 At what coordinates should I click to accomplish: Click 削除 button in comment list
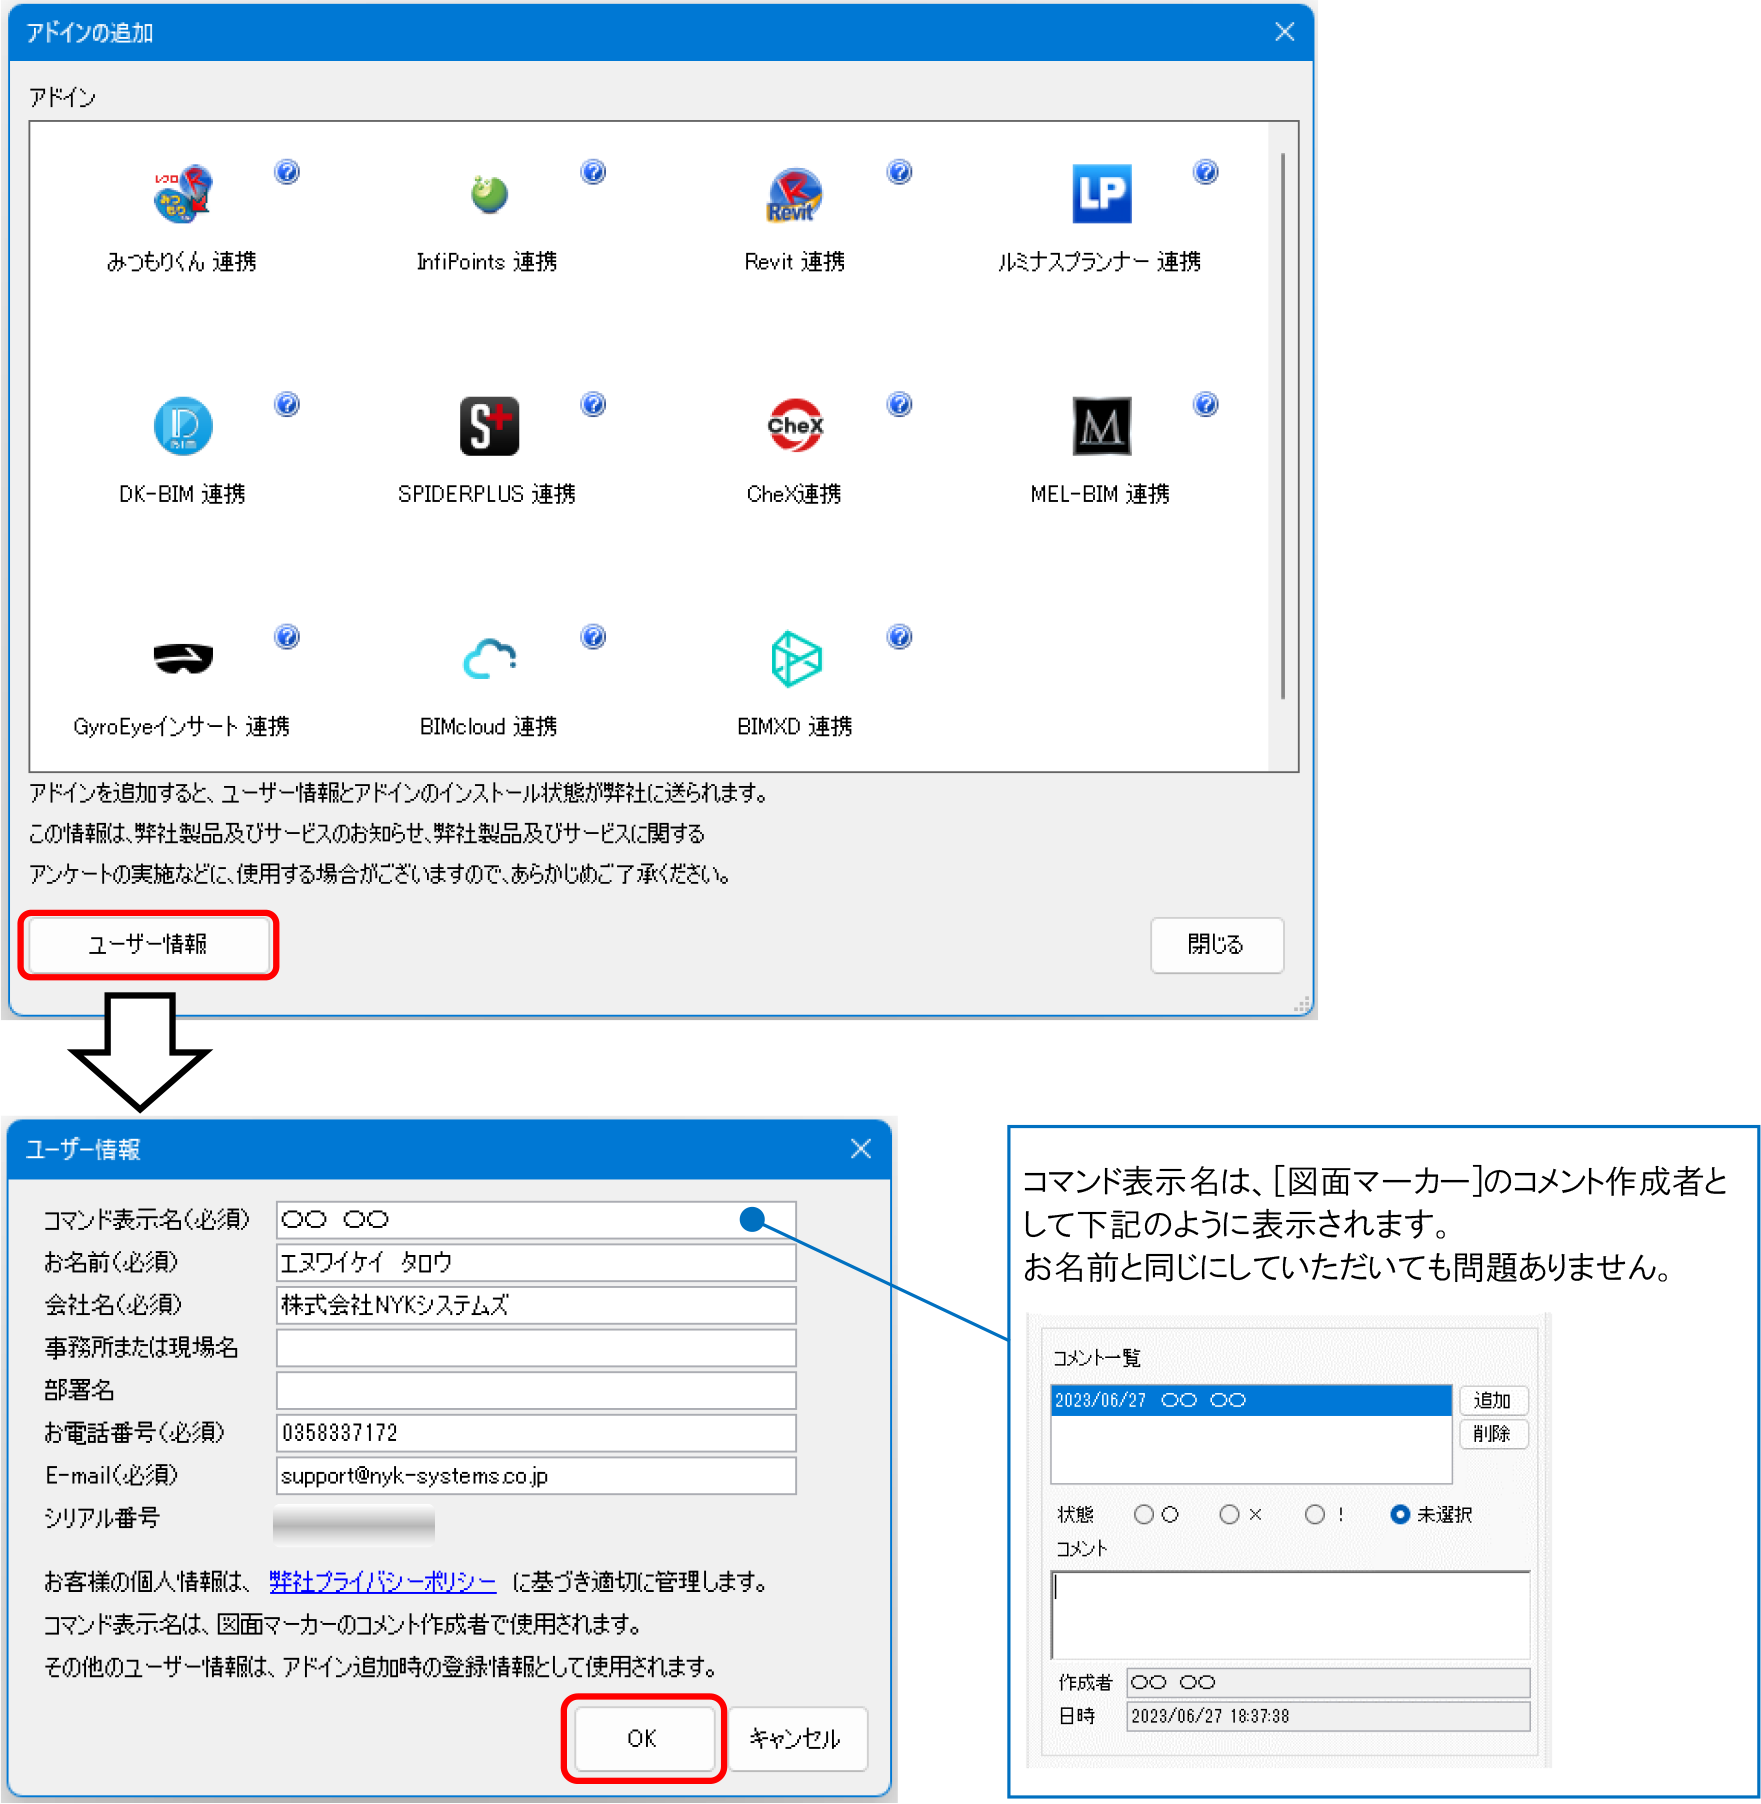[1493, 1434]
